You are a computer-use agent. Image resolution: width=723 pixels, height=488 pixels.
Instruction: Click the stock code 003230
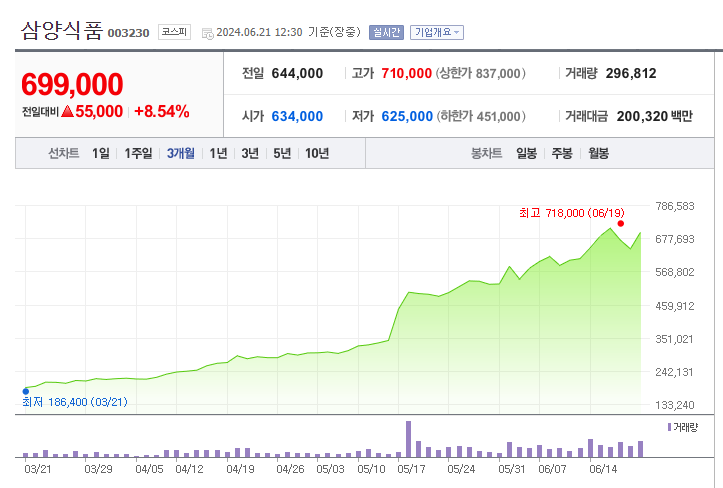(129, 33)
